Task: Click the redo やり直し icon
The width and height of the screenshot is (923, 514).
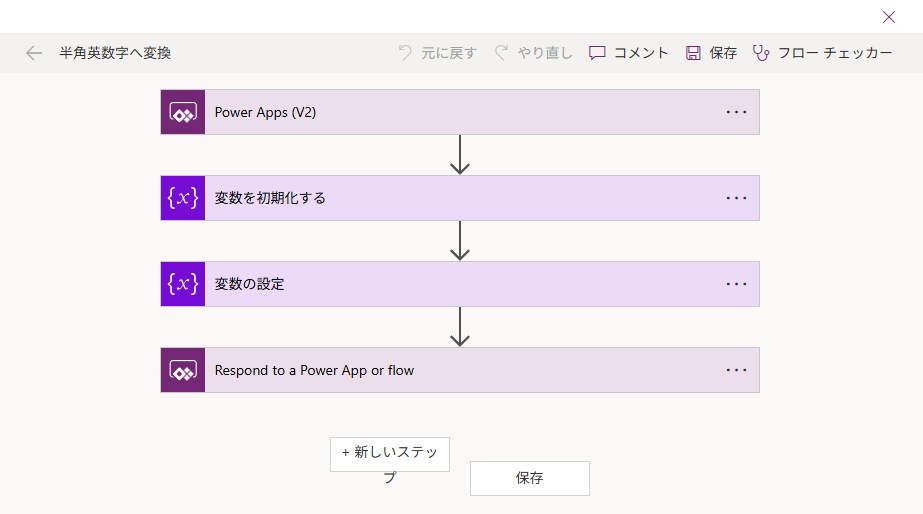Action: coord(502,53)
